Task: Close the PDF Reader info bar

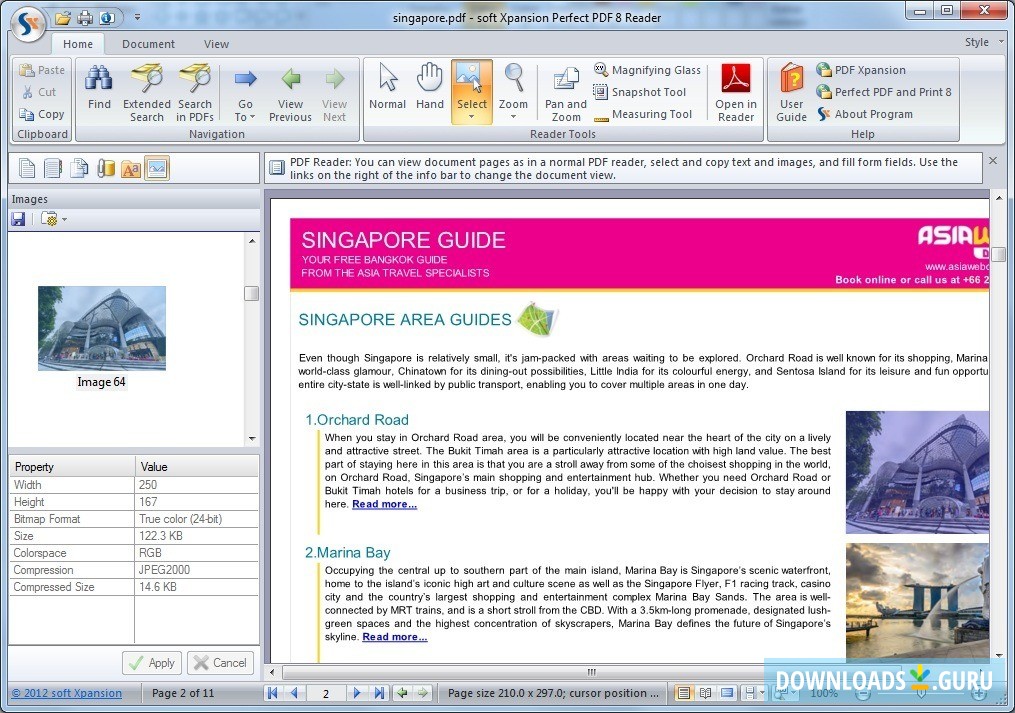Action: 993,161
